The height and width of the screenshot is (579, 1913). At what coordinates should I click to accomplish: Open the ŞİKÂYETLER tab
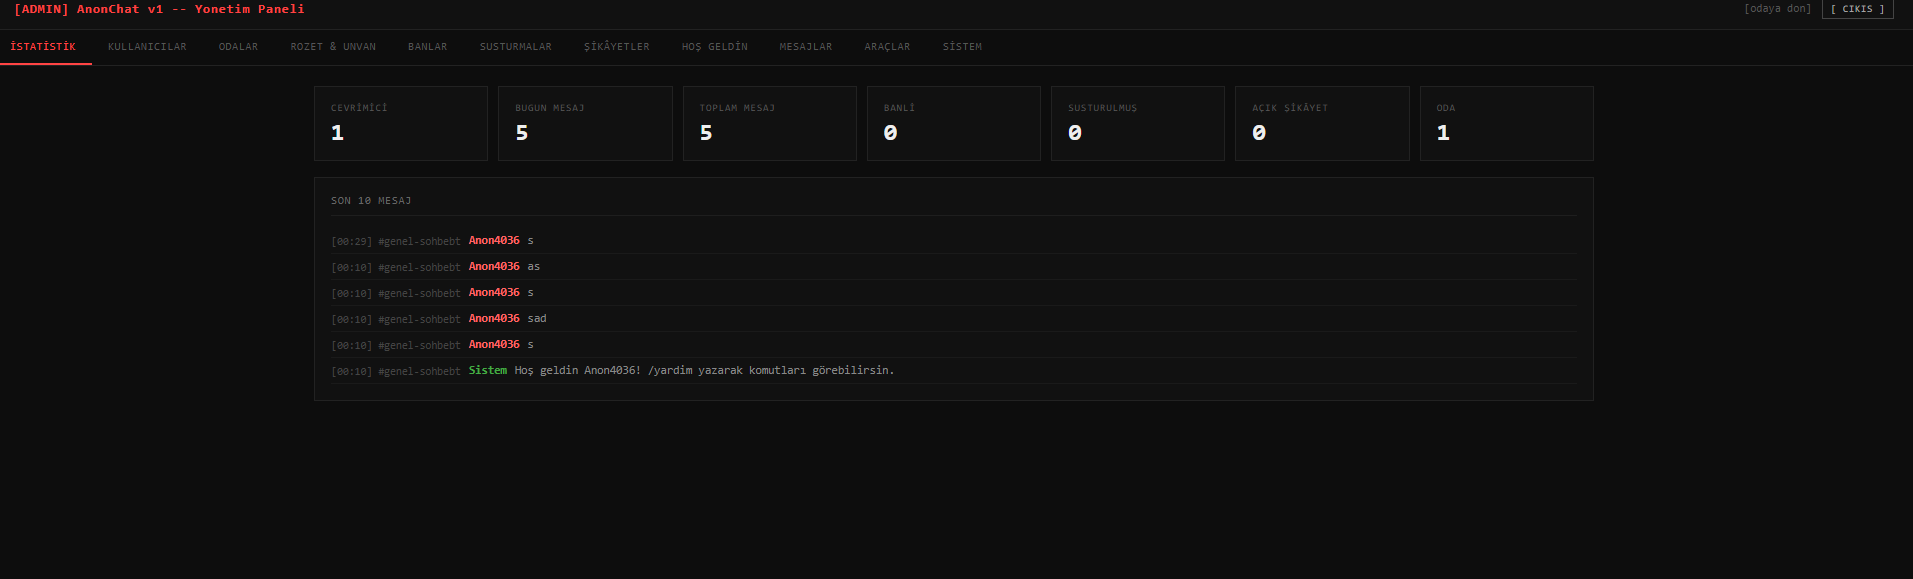click(616, 47)
